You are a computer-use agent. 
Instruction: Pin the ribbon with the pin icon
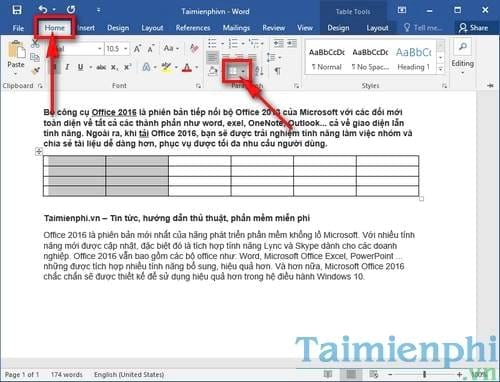490,86
